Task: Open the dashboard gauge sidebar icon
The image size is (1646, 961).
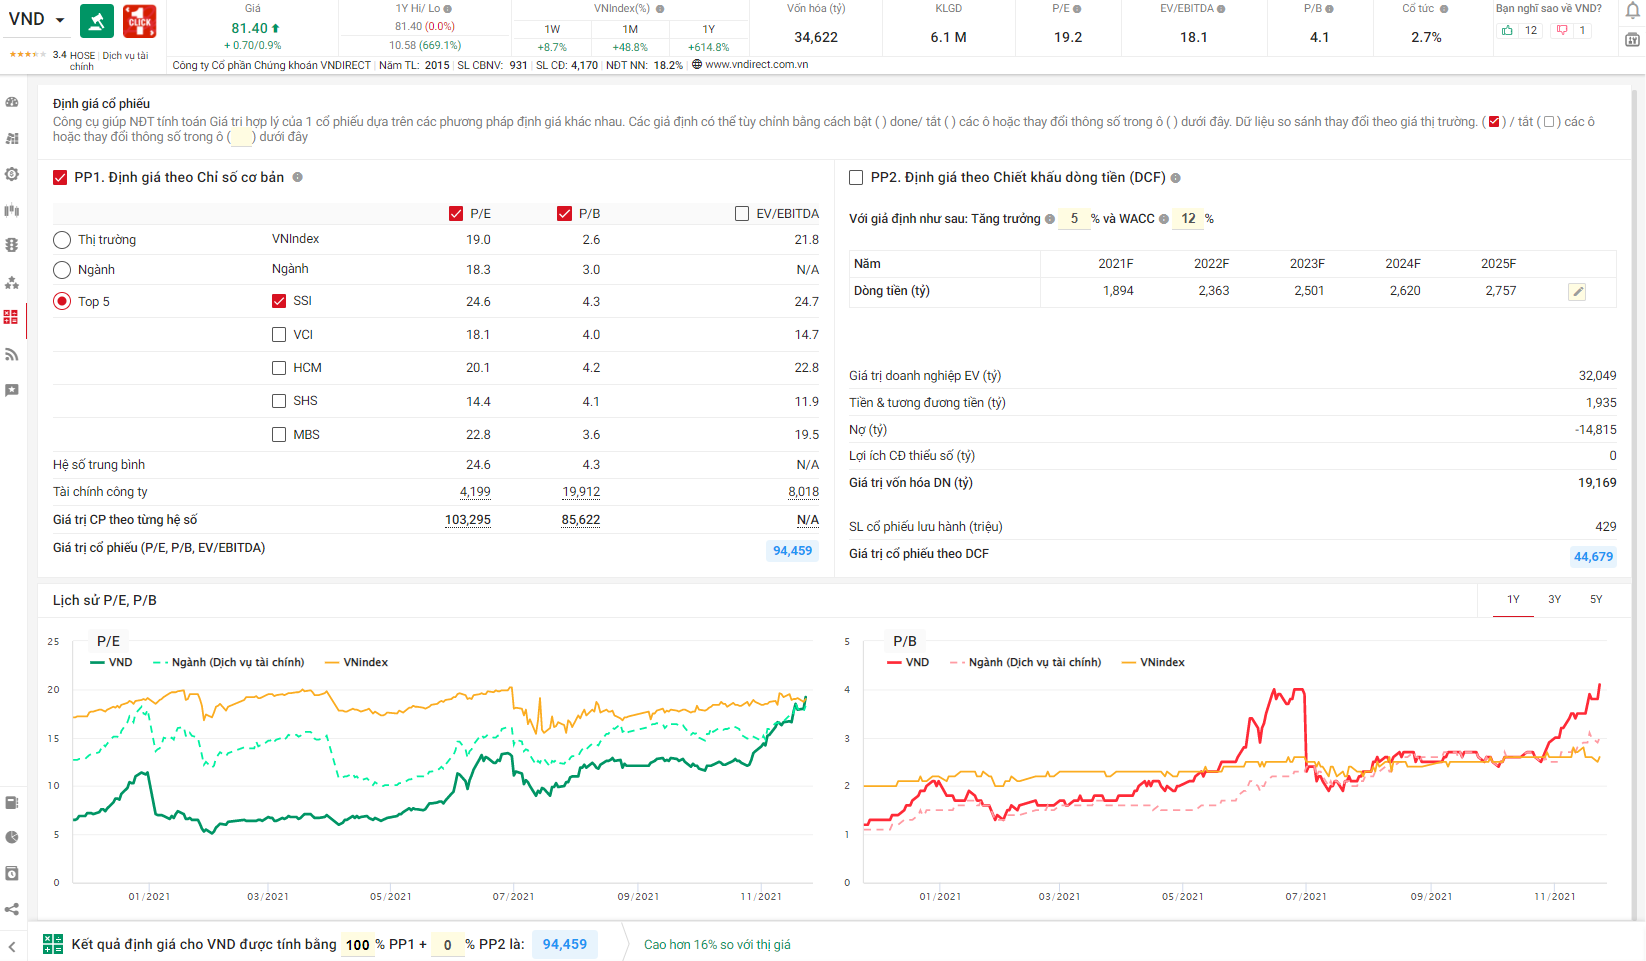Action: (12, 102)
